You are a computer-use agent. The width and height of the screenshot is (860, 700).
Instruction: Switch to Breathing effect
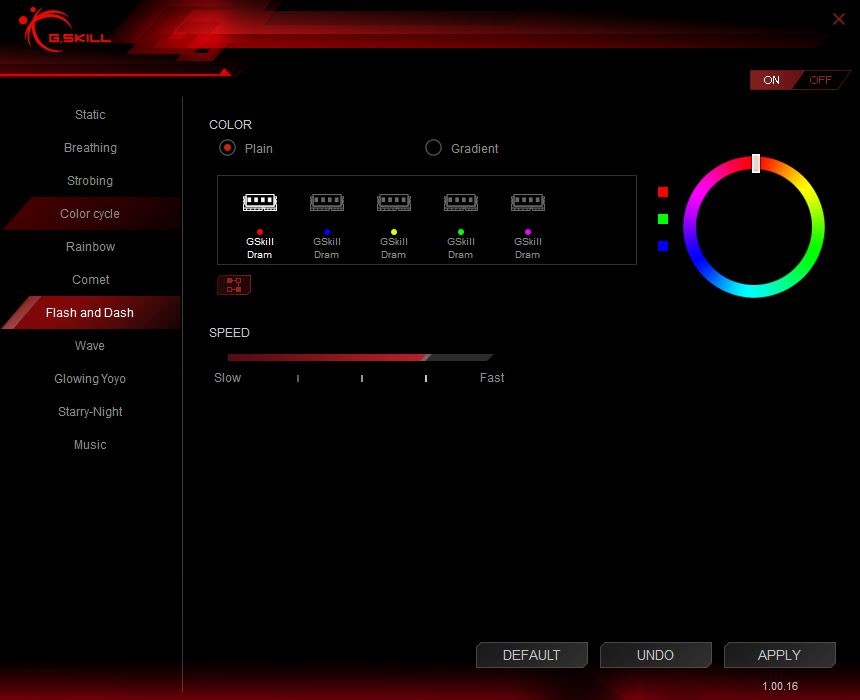(90, 148)
